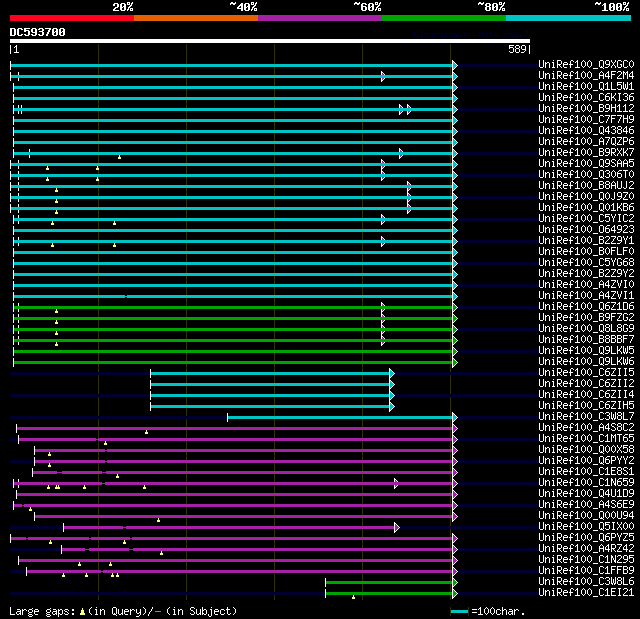Click the UniRef100_C7F7H9 label

[x=586, y=120]
